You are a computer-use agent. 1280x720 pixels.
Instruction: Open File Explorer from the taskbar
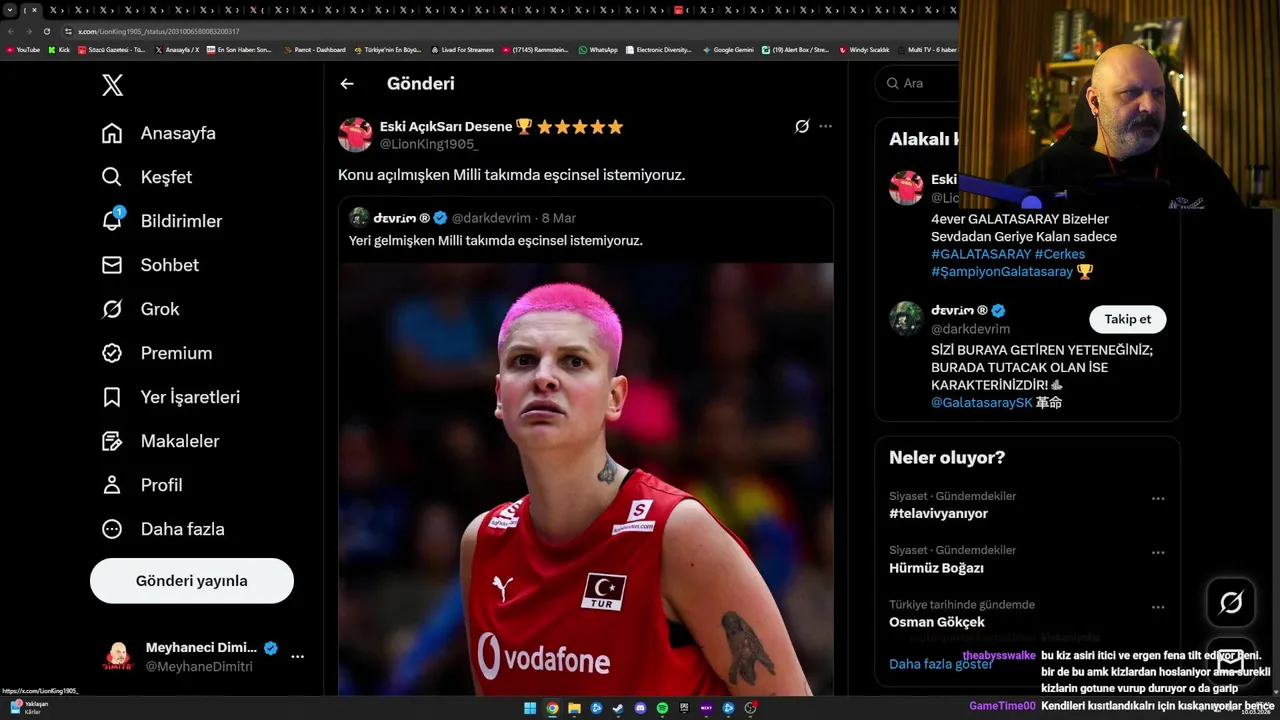coord(574,708)
